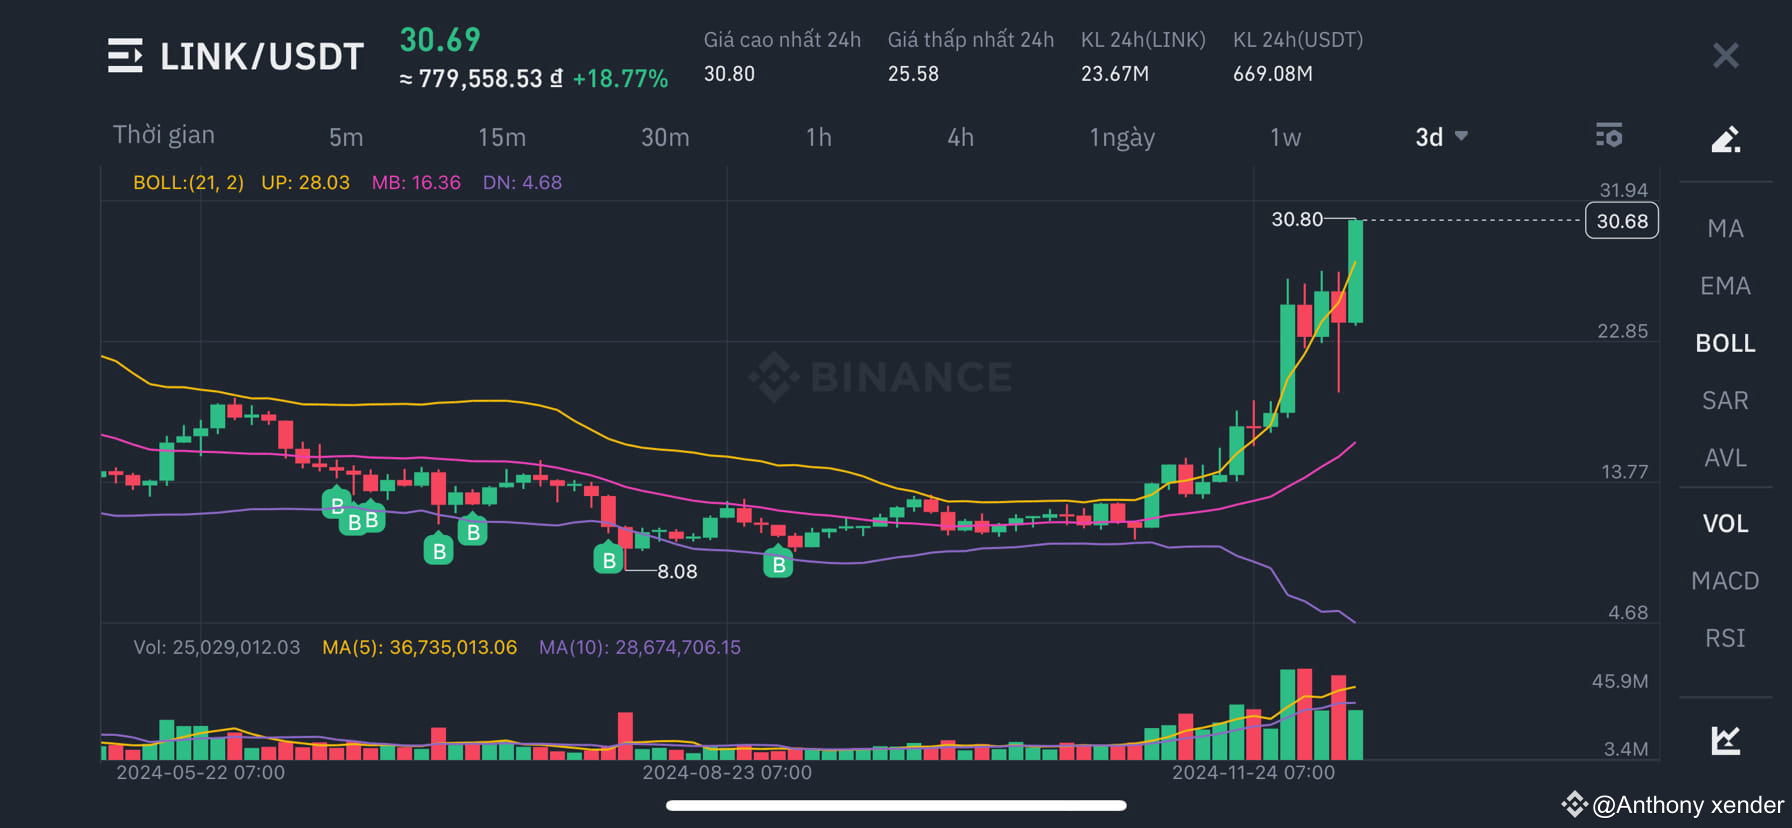1792x828 pixels.
Task: Tap the ≈ 779,558.53 đ converted price
Action: [x=481, y=79]
